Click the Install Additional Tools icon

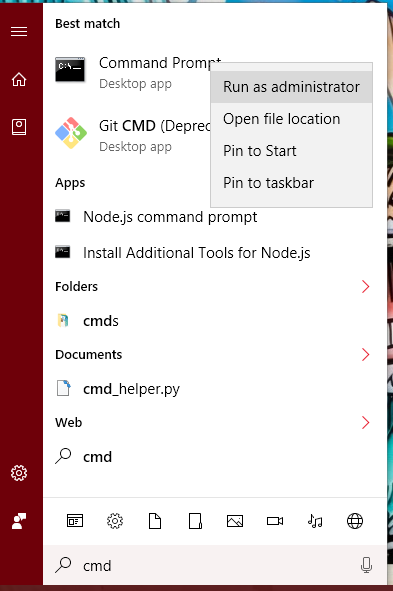pyautogui.click(x=63, y=252)
